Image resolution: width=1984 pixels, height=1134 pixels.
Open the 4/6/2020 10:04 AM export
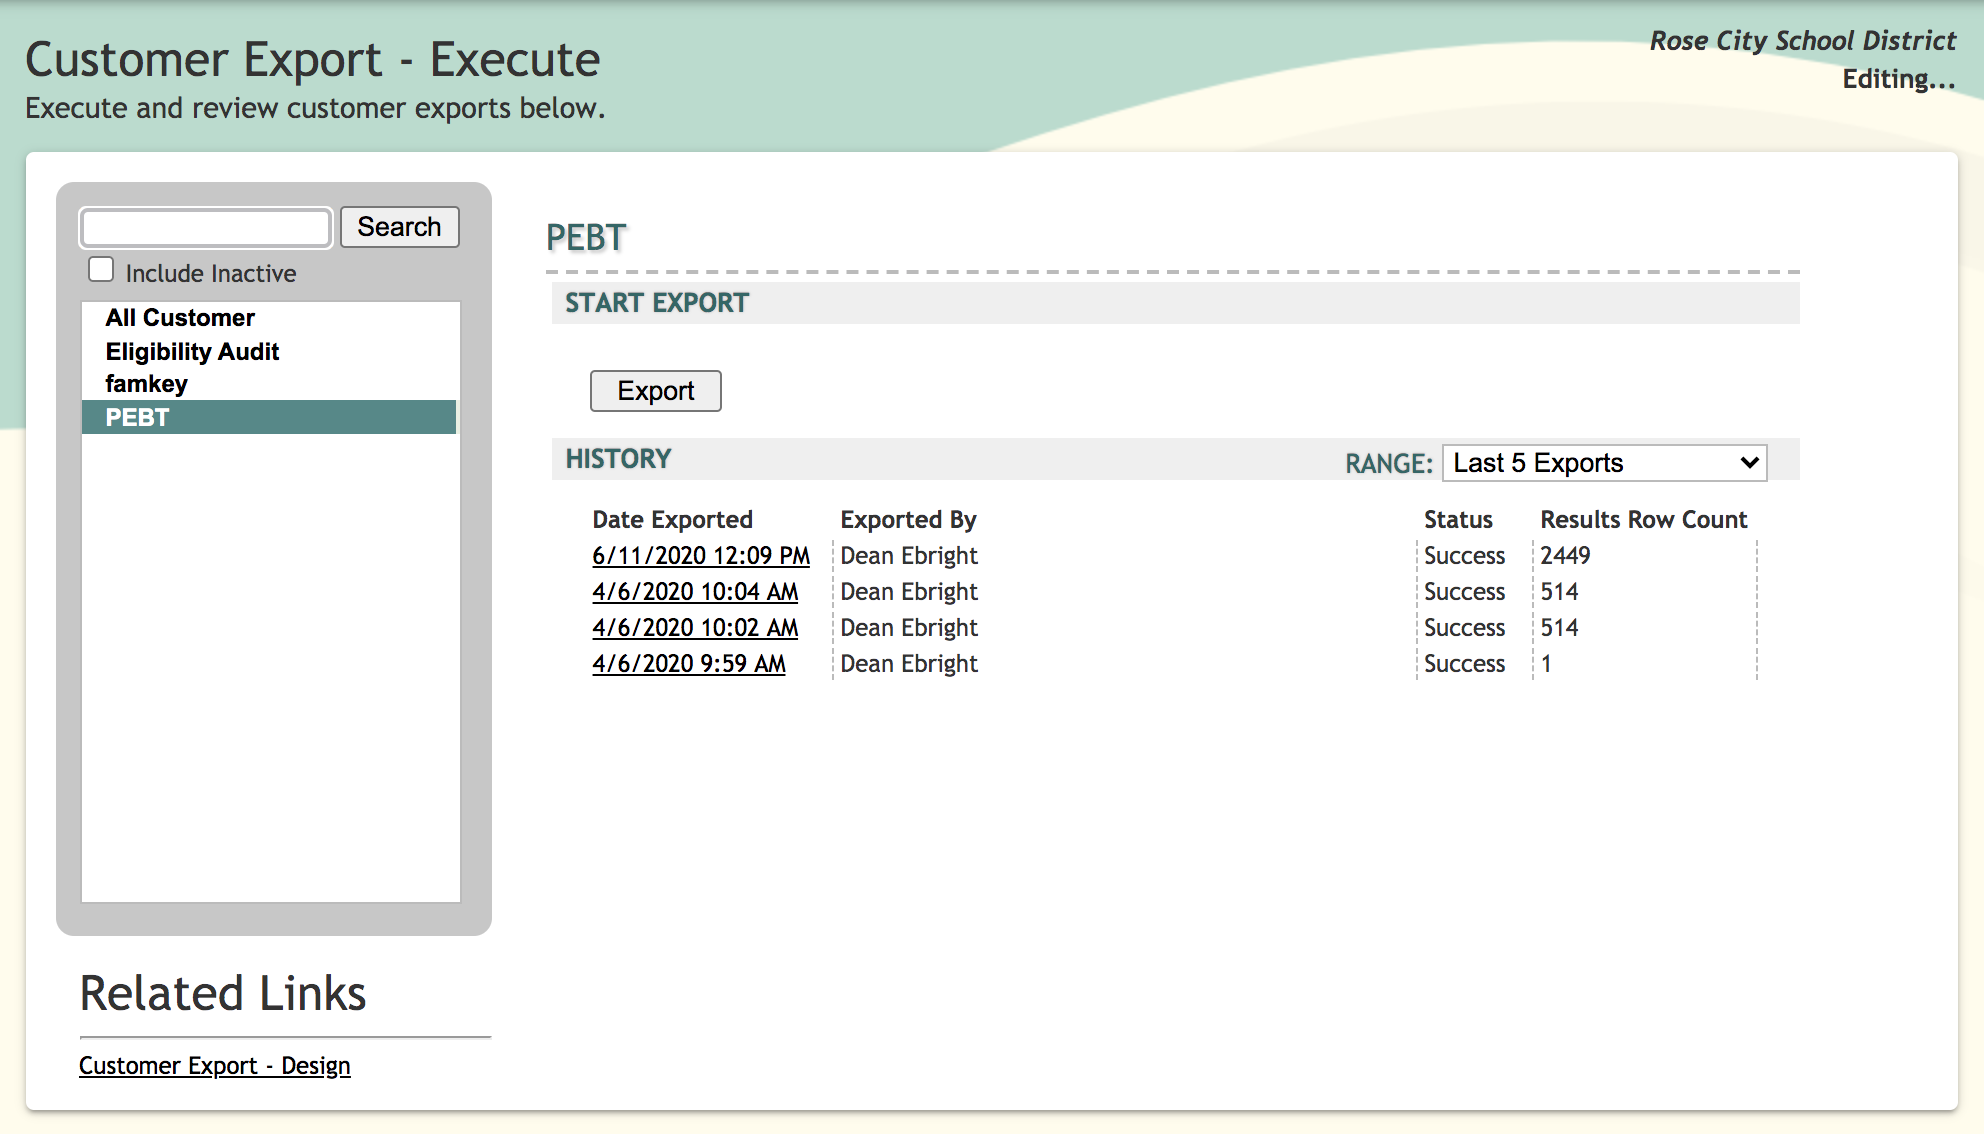coord(694,592)
